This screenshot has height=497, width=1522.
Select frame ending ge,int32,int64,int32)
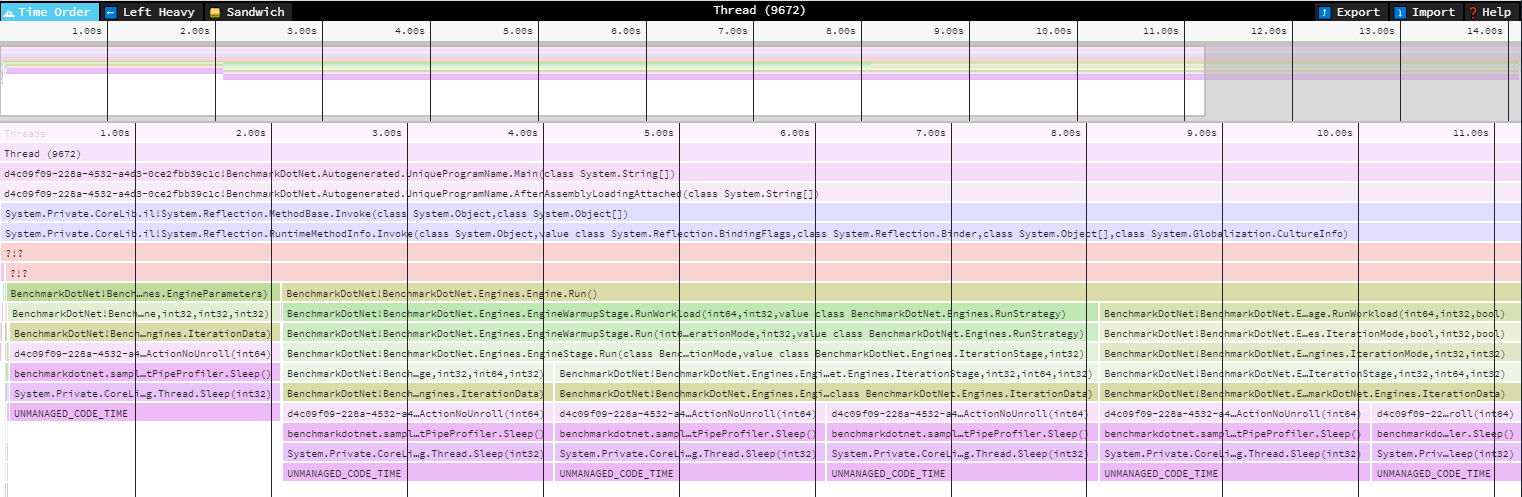tap(418, 373)
